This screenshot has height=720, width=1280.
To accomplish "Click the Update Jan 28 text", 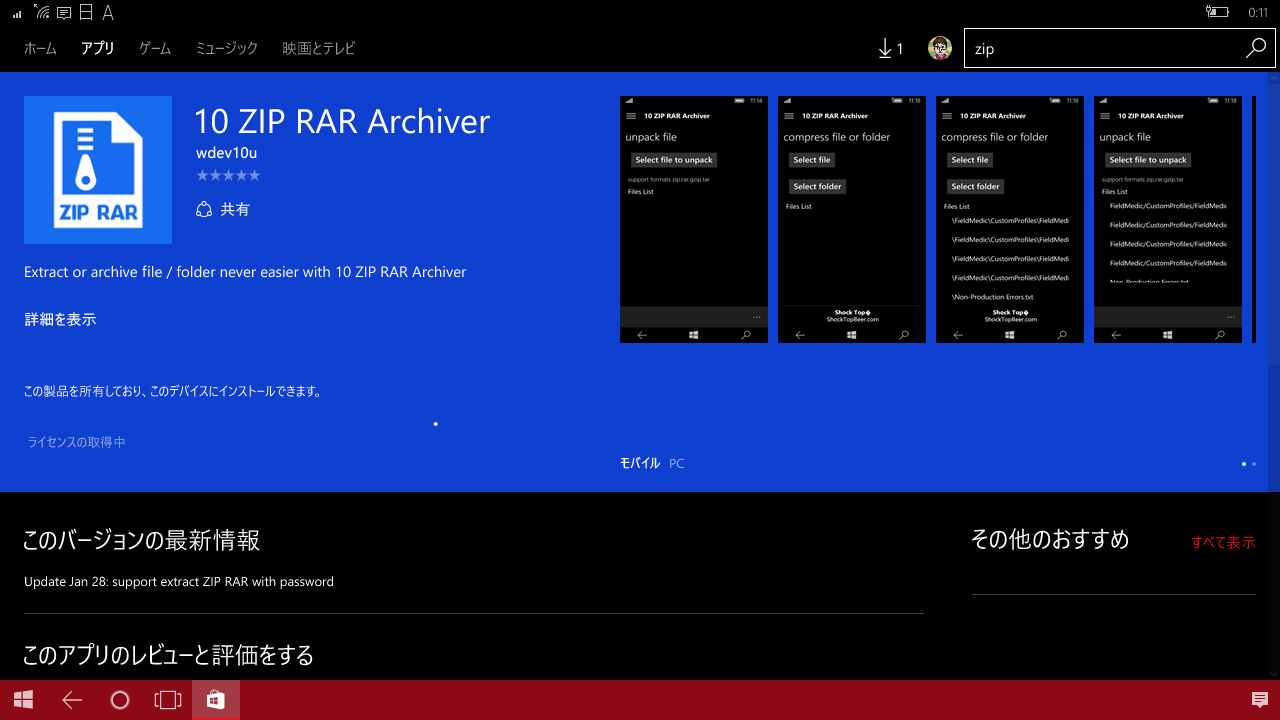I will (x=179, y=581).
